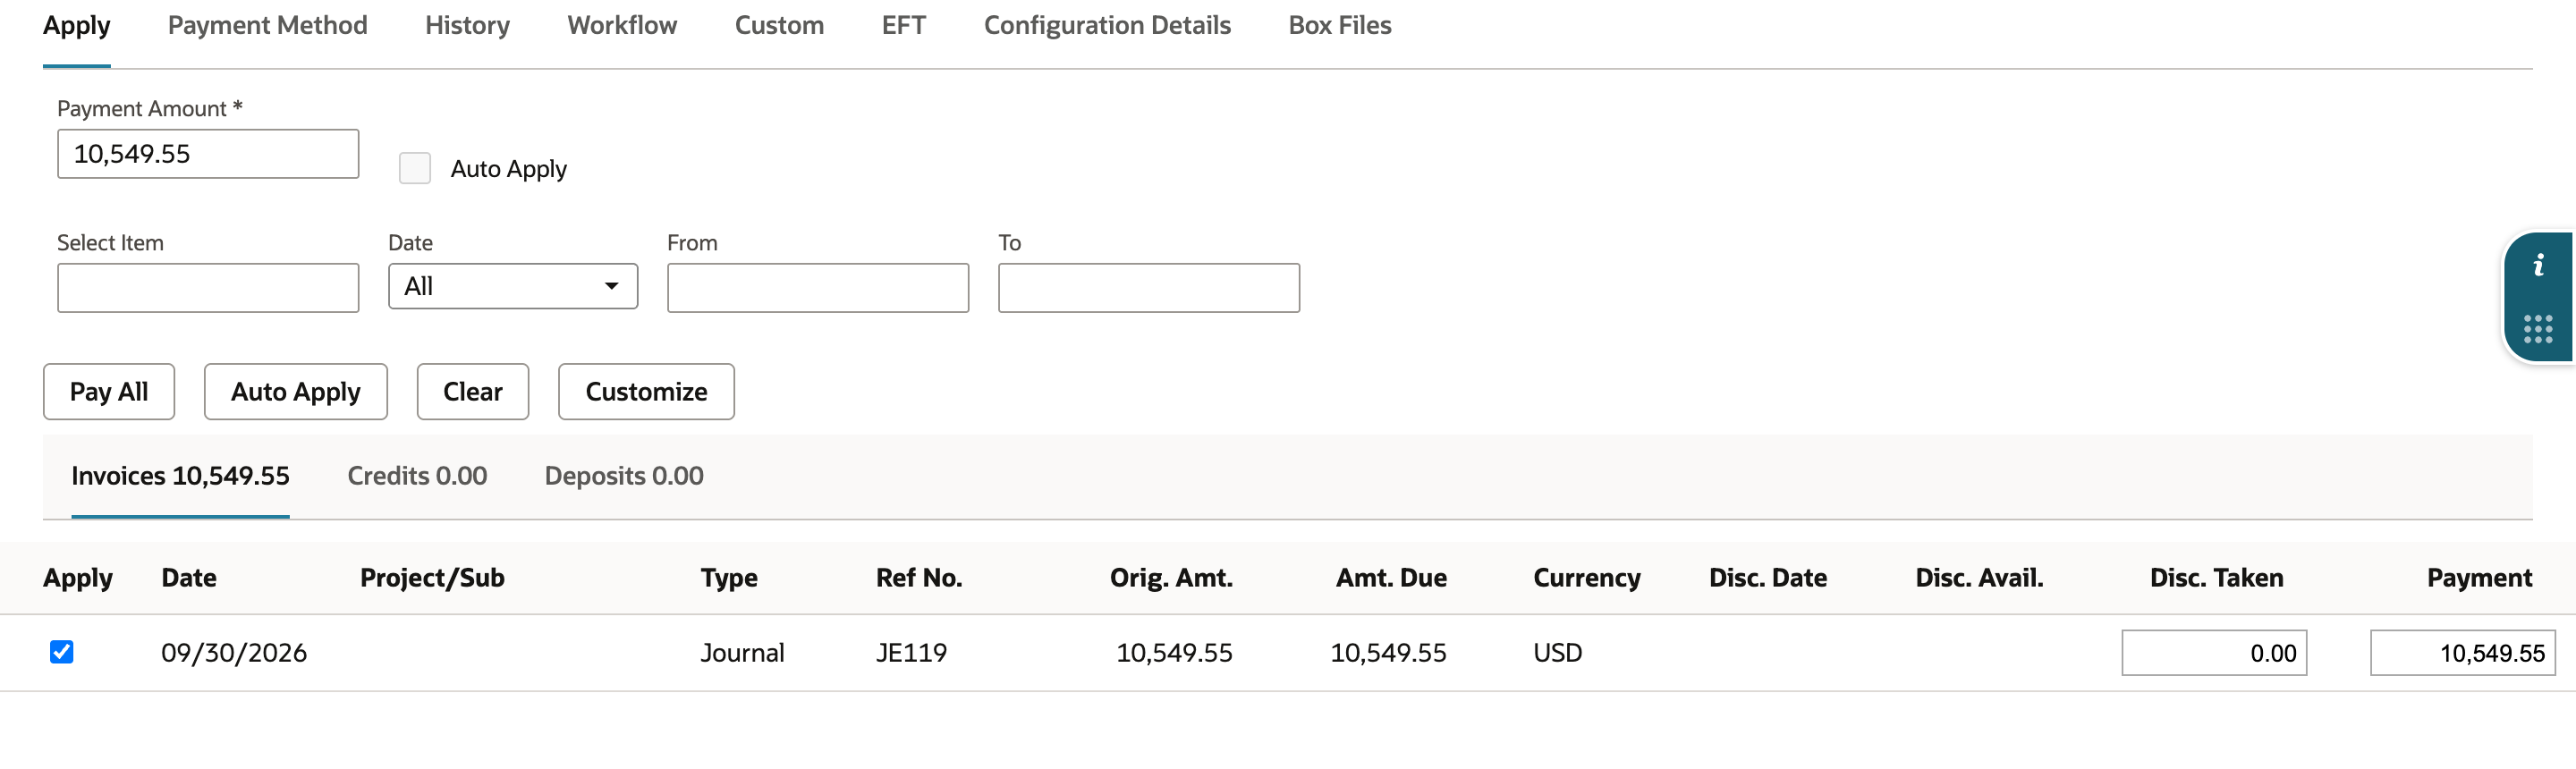
Task: Select the Custom tab
Action: [779, 25]
